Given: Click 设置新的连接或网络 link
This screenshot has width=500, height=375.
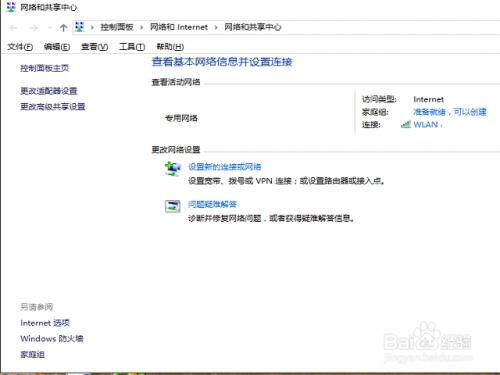Looking at the screenshot, I should click(225, 167).
